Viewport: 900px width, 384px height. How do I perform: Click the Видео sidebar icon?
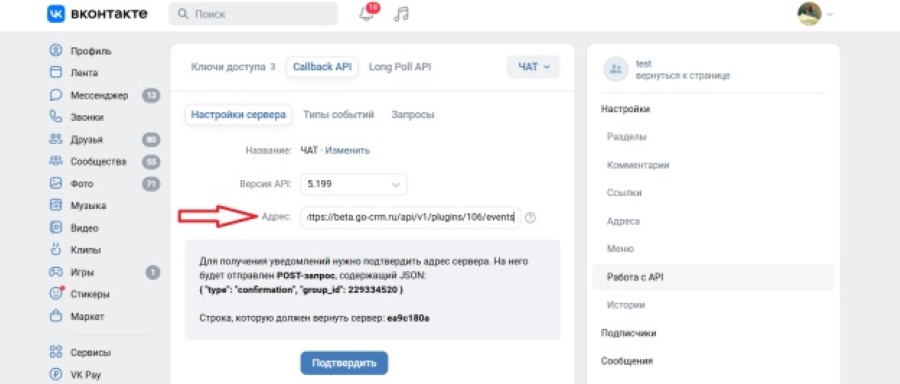pyautogui.click(x=56, y=228)
